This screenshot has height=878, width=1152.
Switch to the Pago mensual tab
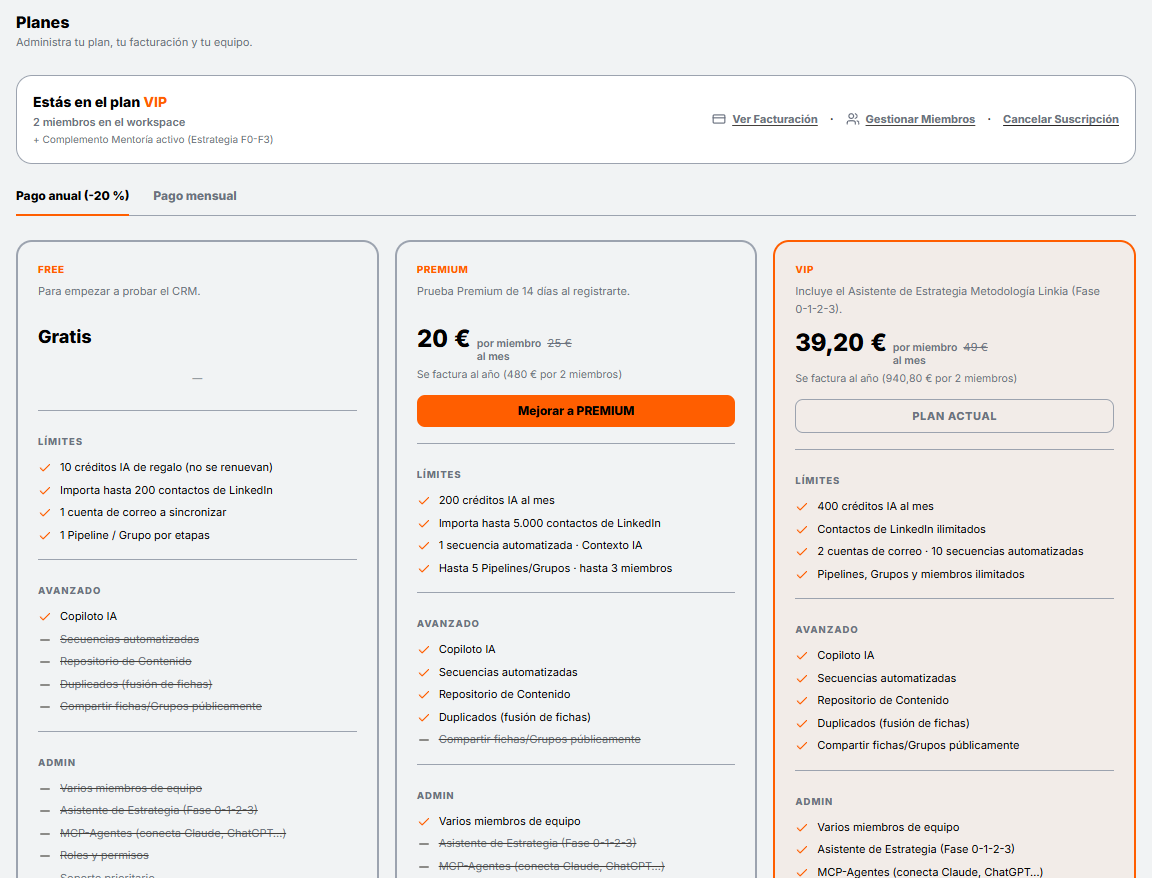point(195,195)
